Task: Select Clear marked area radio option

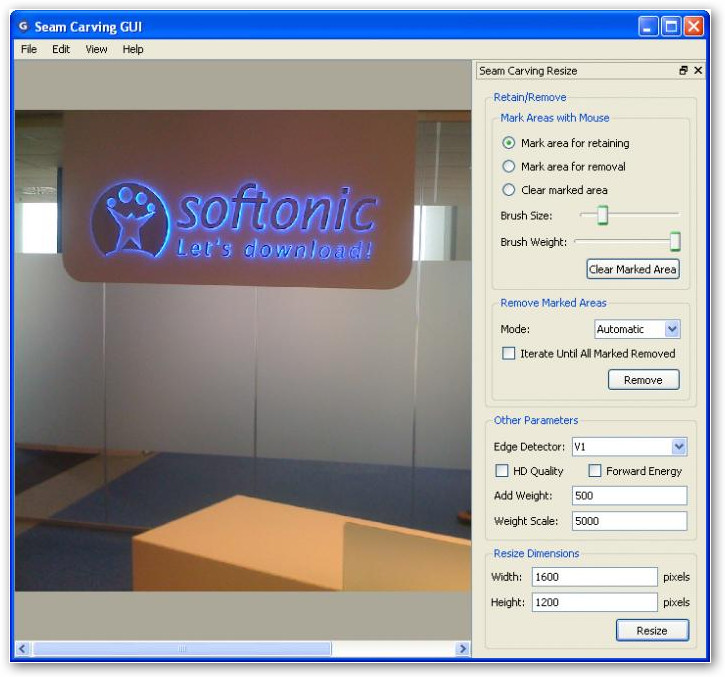Action: pyautogui.click(x=509, y=190)
